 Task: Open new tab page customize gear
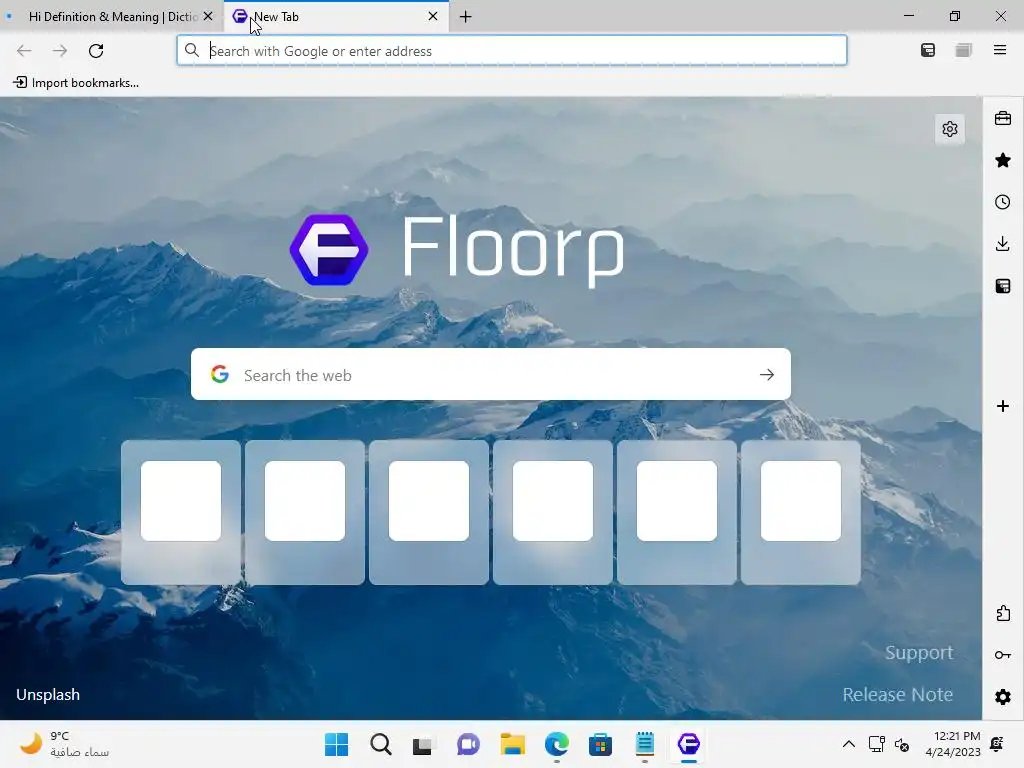click(x=950, y=129)
